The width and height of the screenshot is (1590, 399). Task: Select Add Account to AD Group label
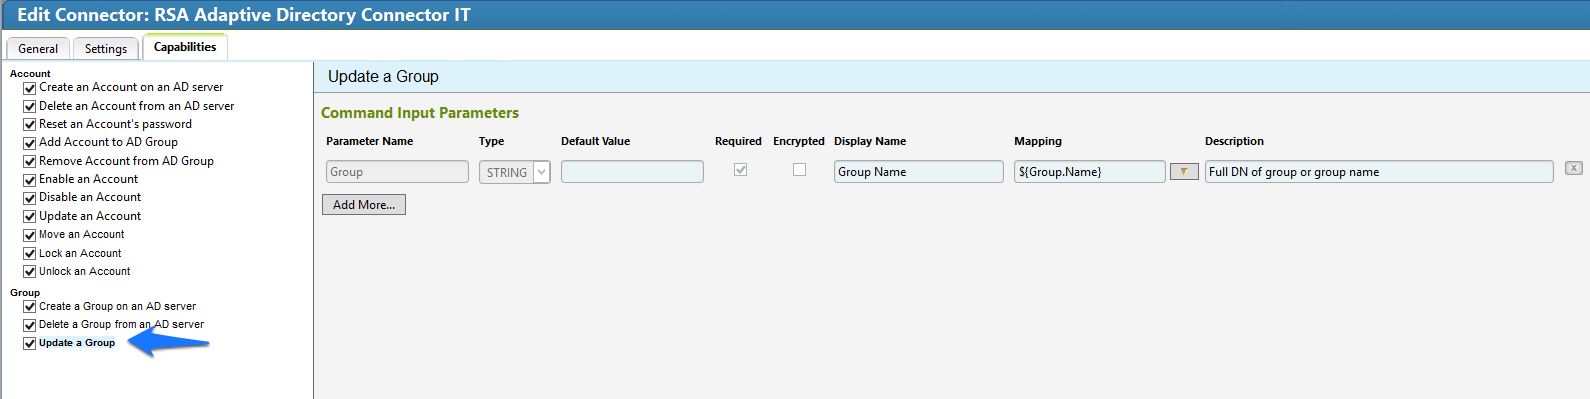click(x=108, y=142)
